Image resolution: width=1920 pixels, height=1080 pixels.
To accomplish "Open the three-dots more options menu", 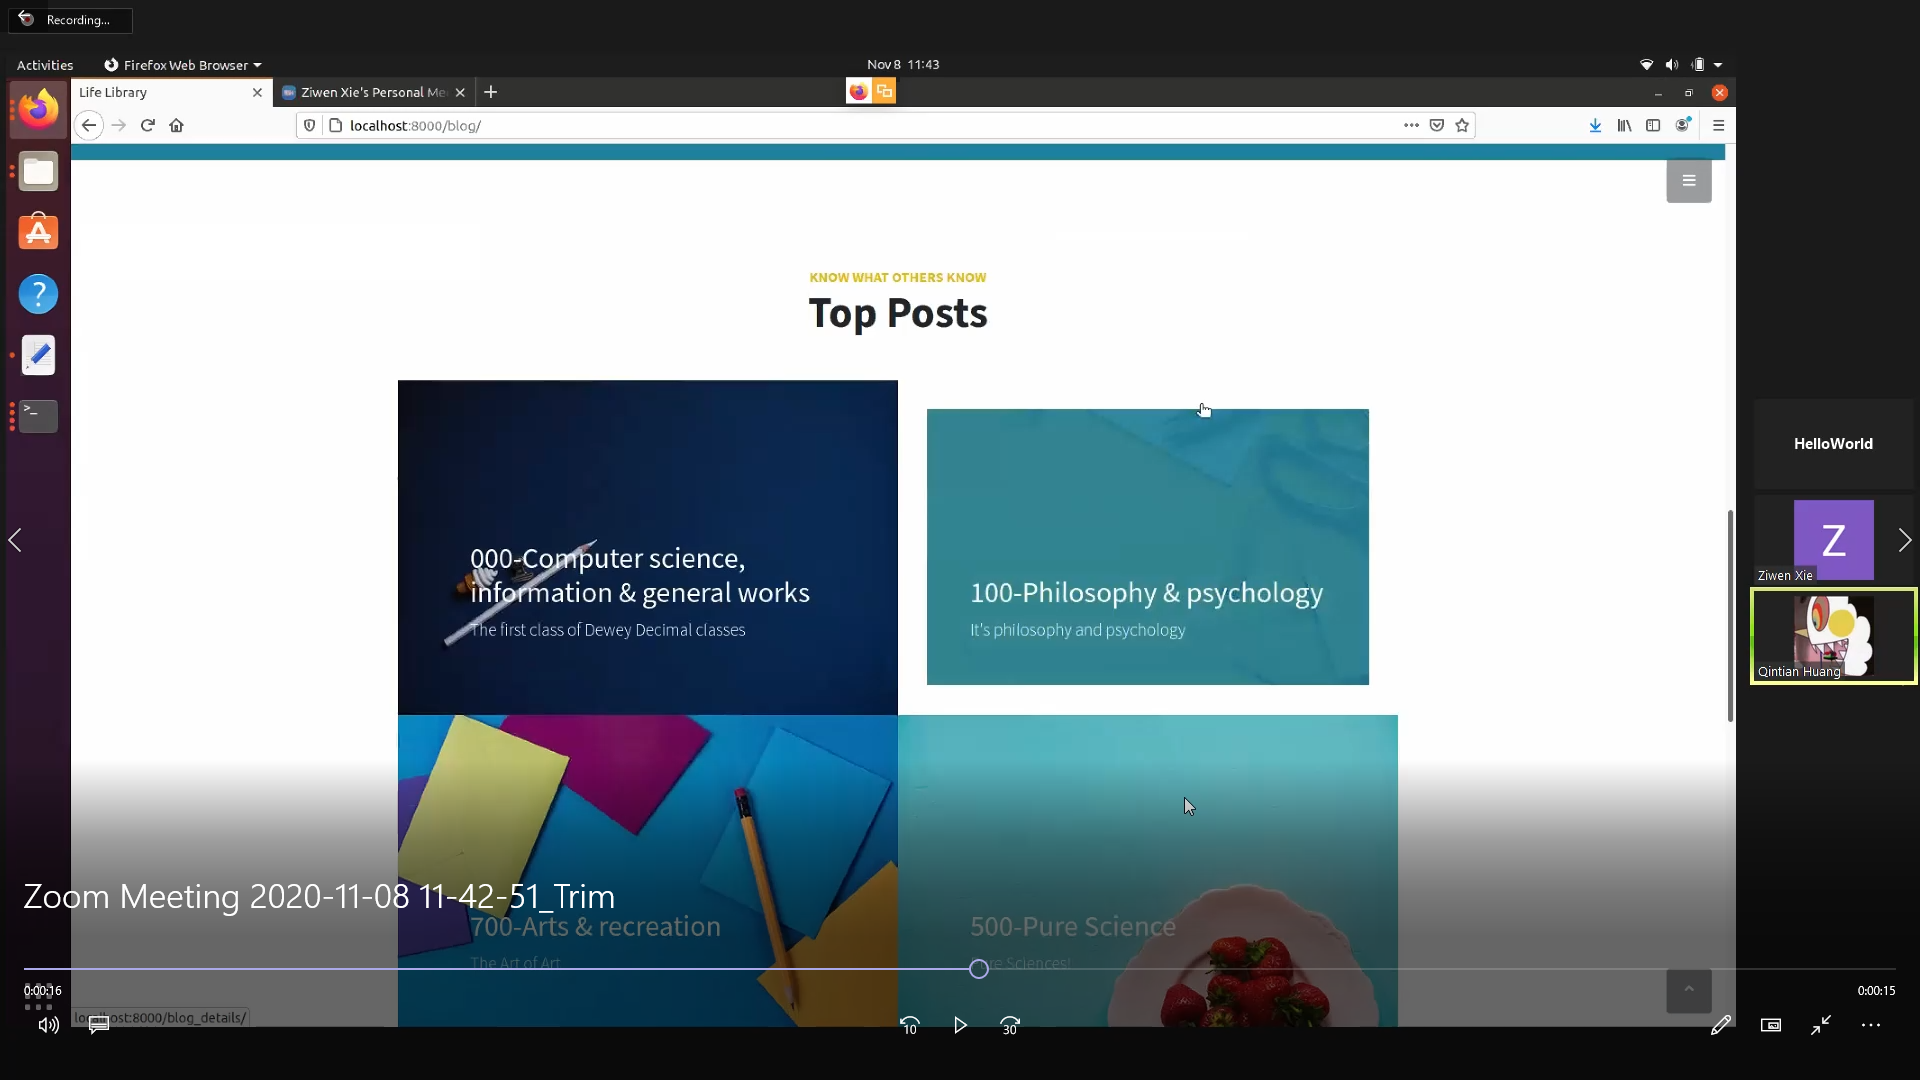I will tap(1870, 1025).
